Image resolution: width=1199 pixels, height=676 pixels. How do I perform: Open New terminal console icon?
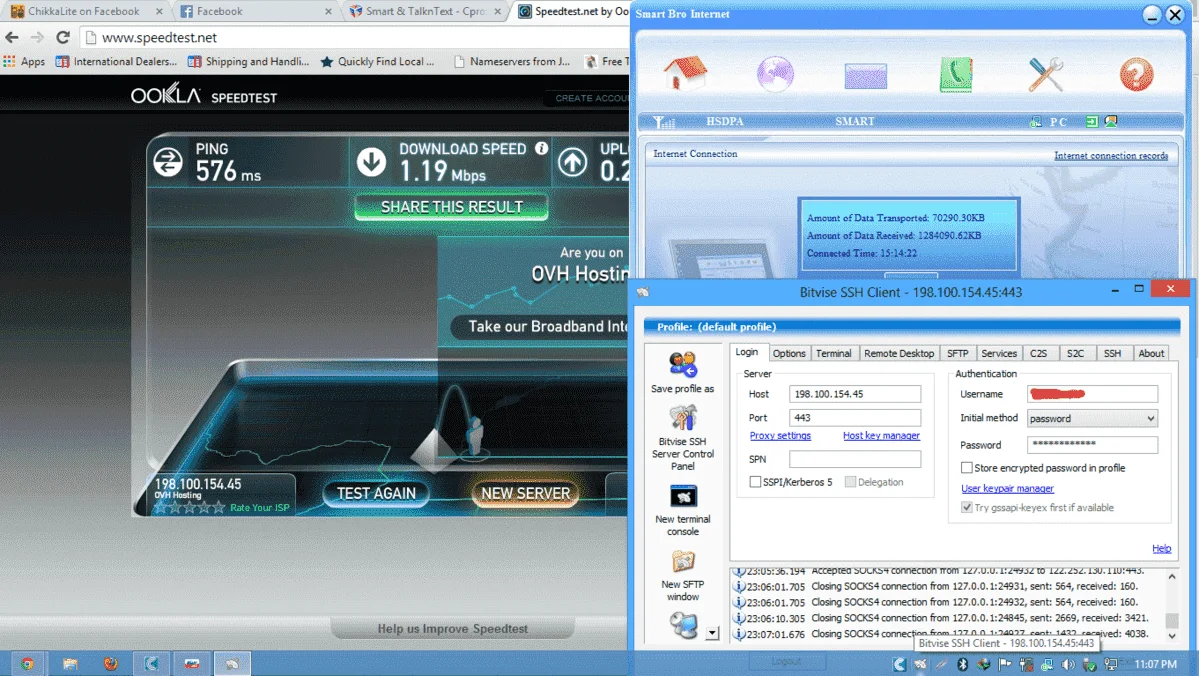pyautogui.click(x=683, y=496)
